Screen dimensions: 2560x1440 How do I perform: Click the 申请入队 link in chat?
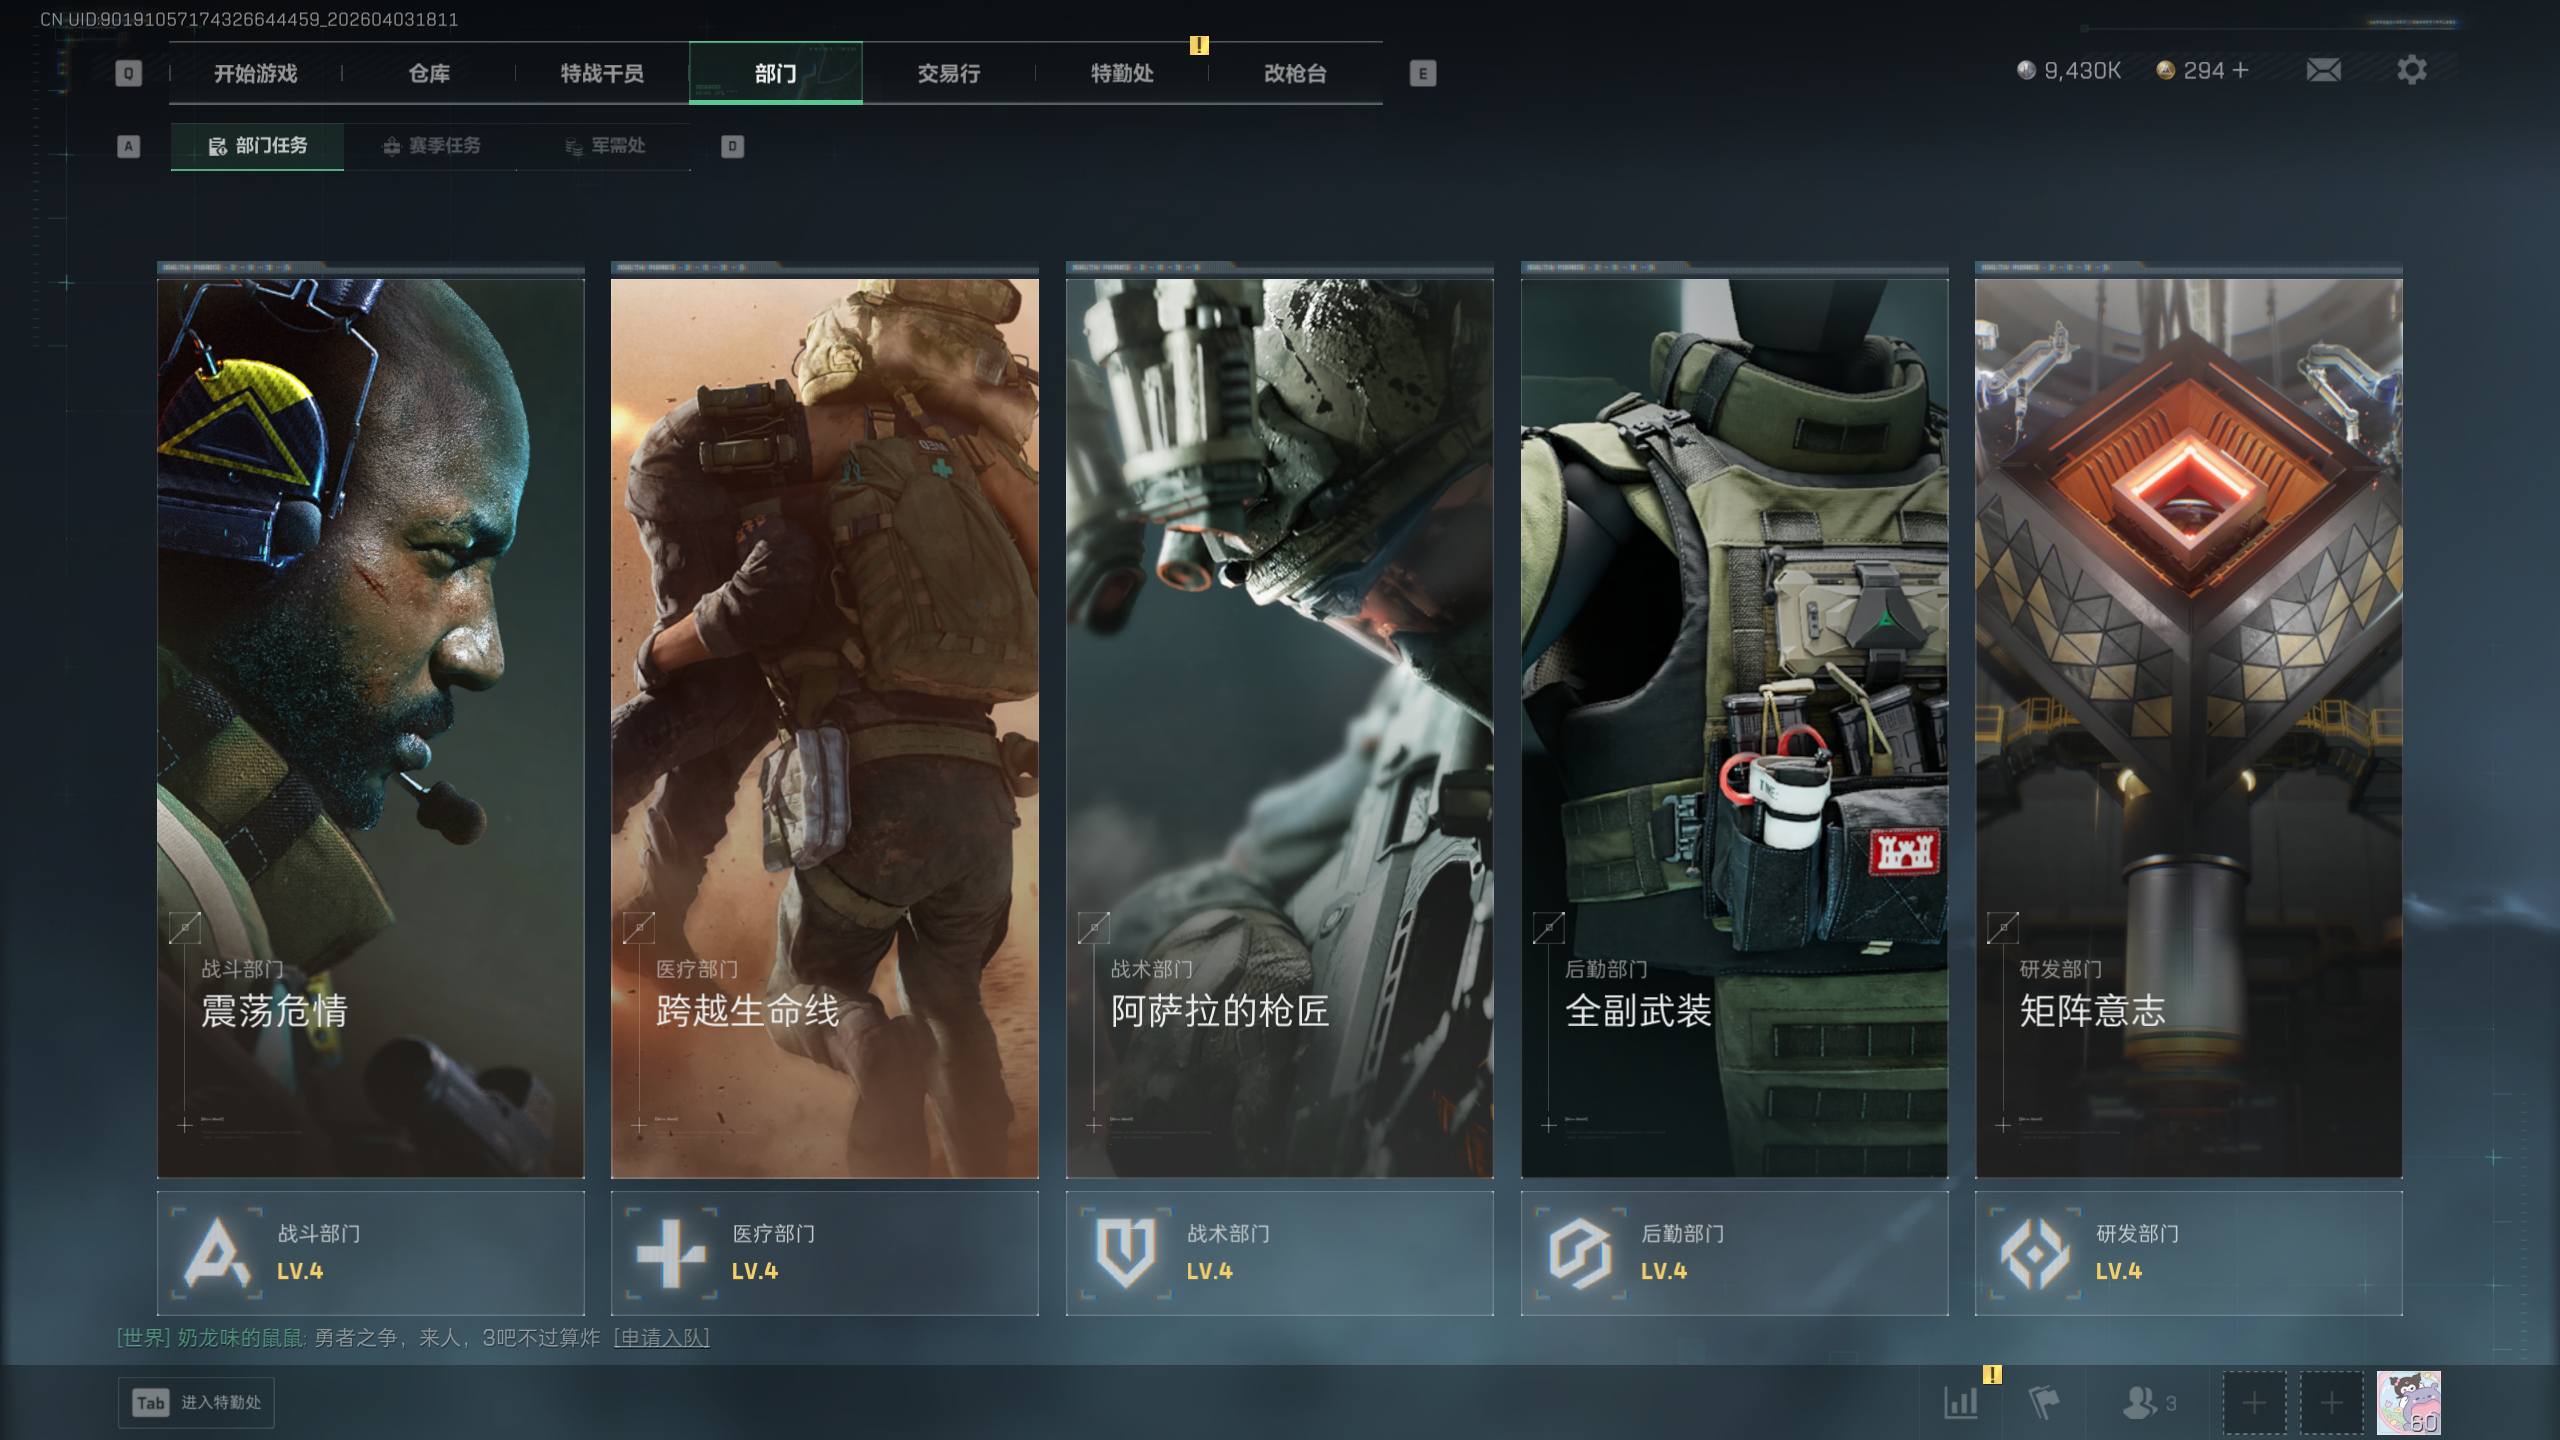661,1338
